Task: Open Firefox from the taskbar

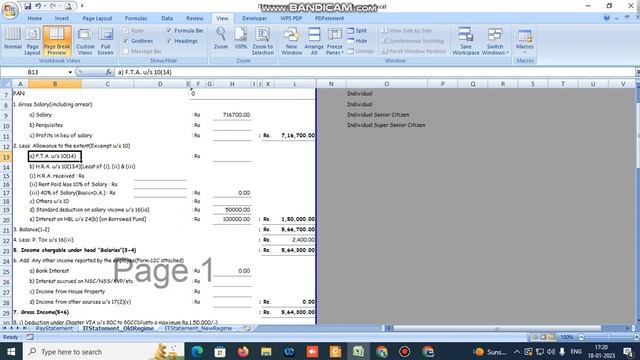Action: click(x=243, y=351)
